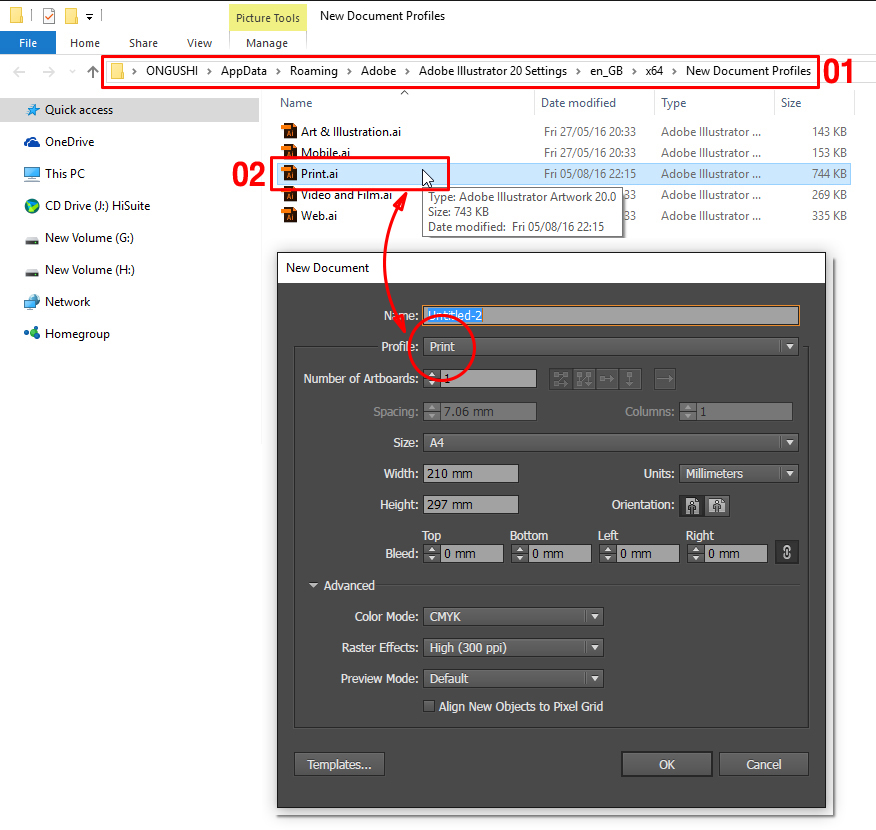Click the Picture Tools contextual tab header
This screenshot has height=830, width=876.
(x=268, y=18)
